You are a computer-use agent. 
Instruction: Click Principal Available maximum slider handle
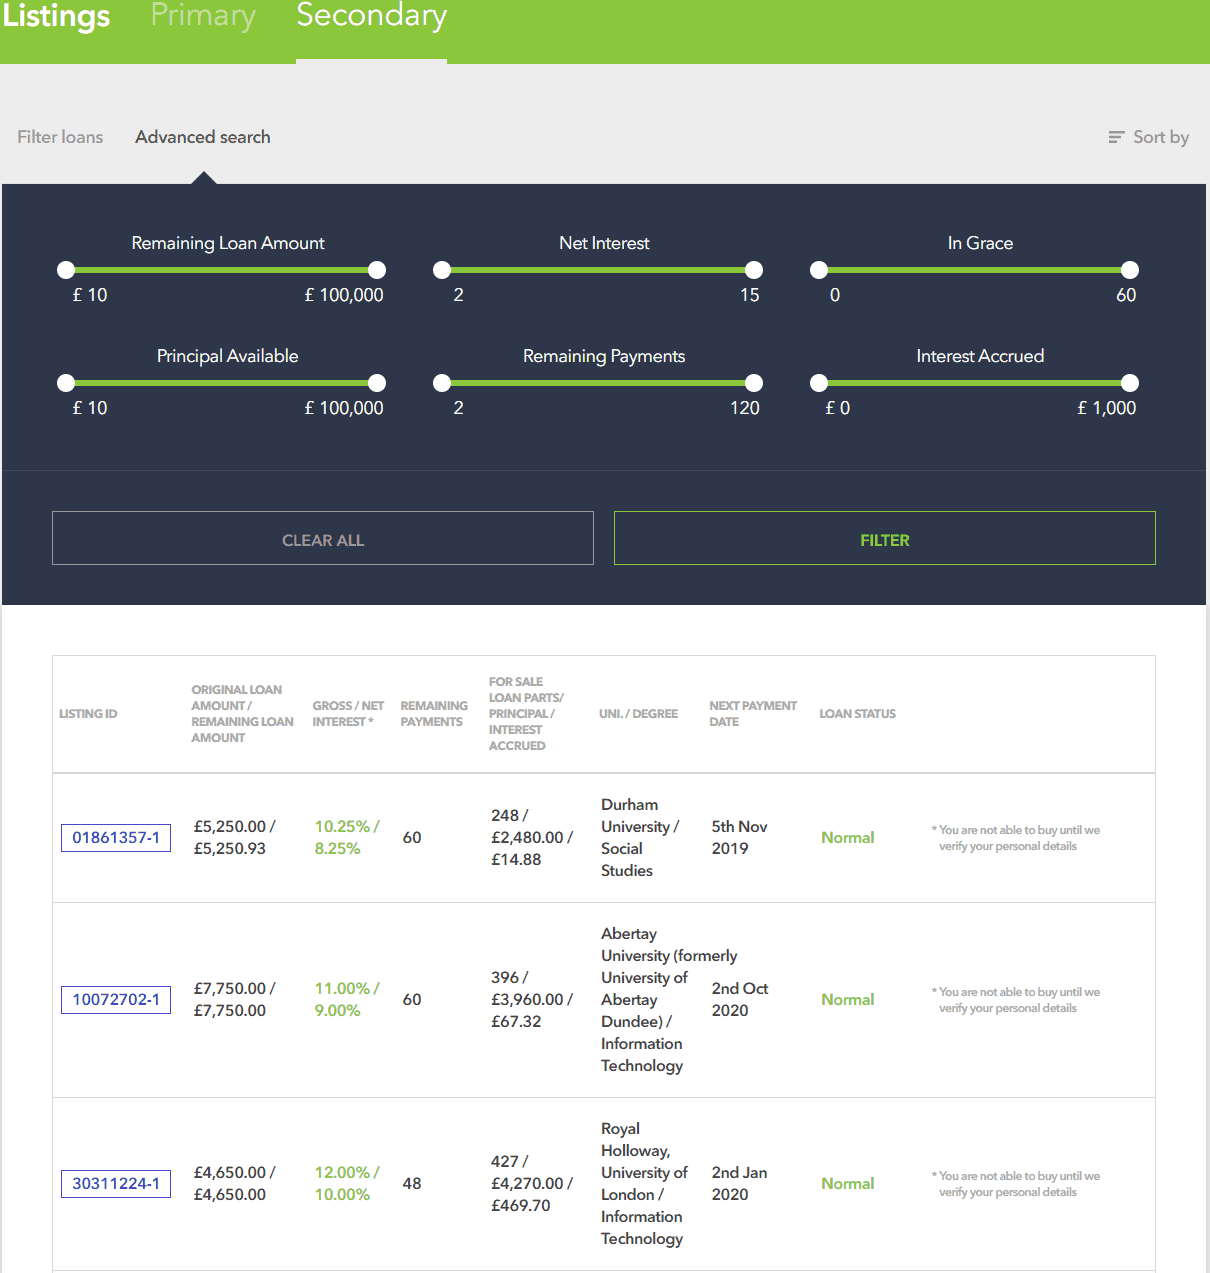tap(377, 383)
